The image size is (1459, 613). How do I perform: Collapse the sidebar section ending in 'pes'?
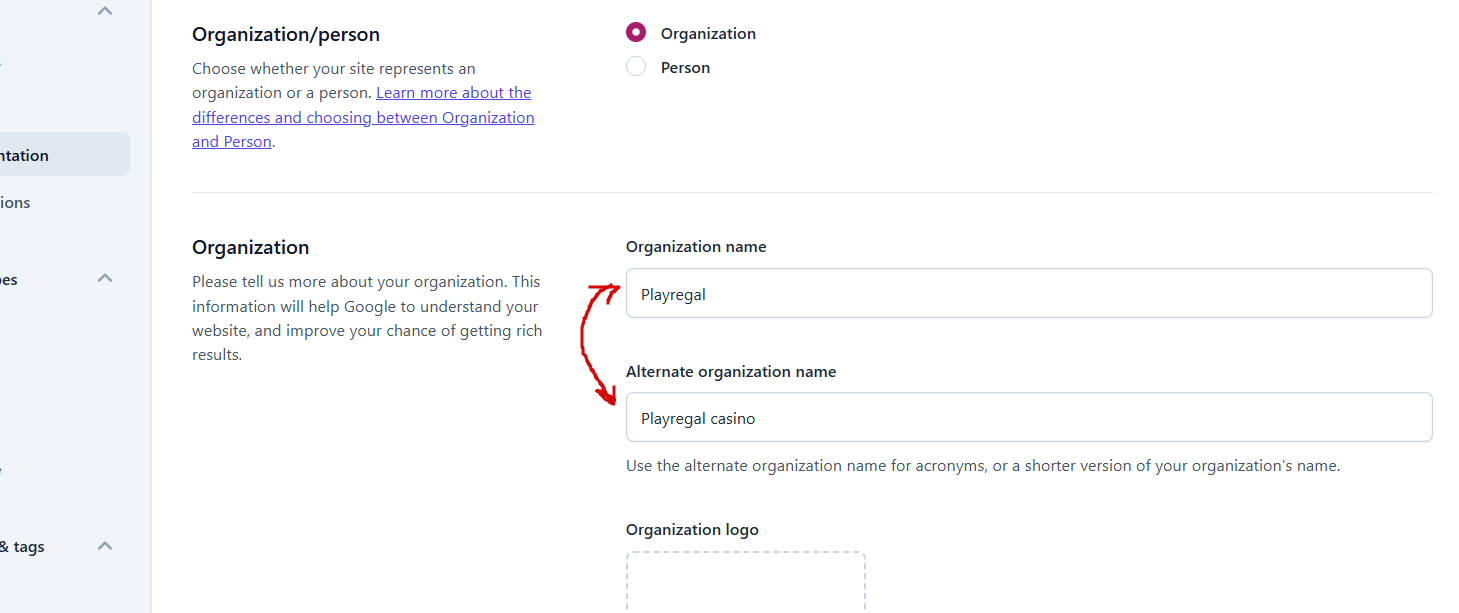point(105,278)
